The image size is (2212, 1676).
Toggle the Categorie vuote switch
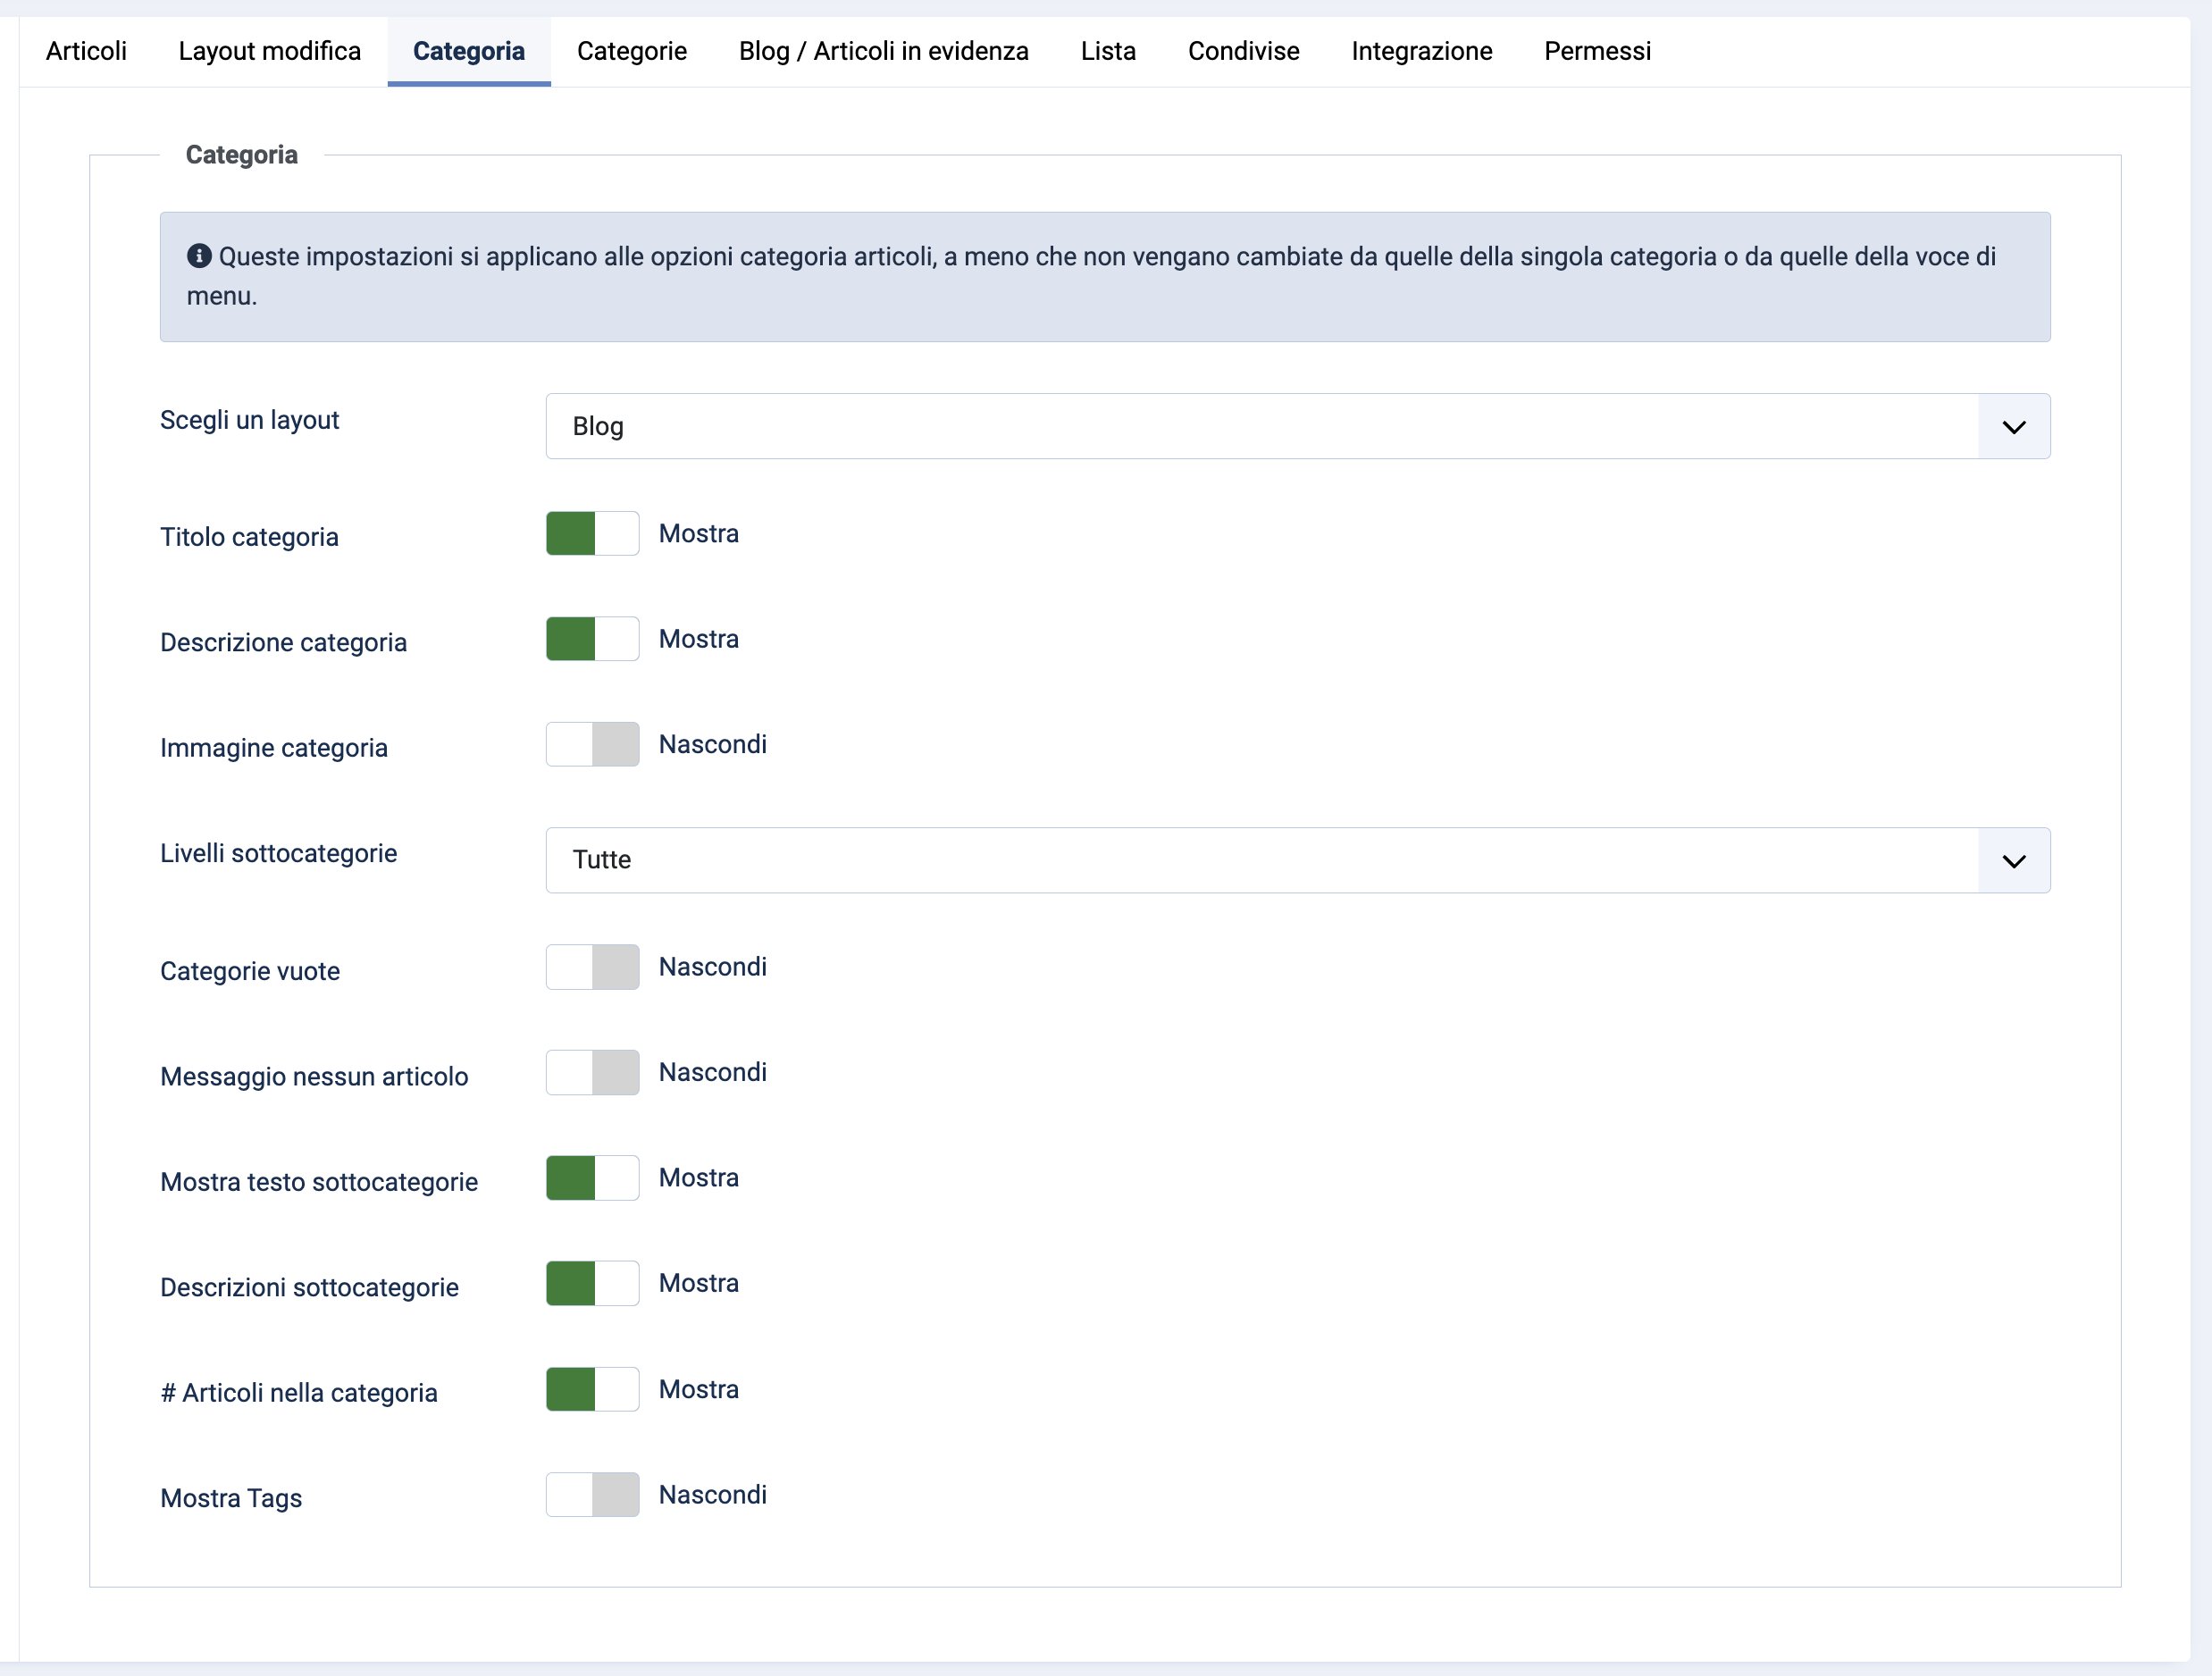pos(592,967)
